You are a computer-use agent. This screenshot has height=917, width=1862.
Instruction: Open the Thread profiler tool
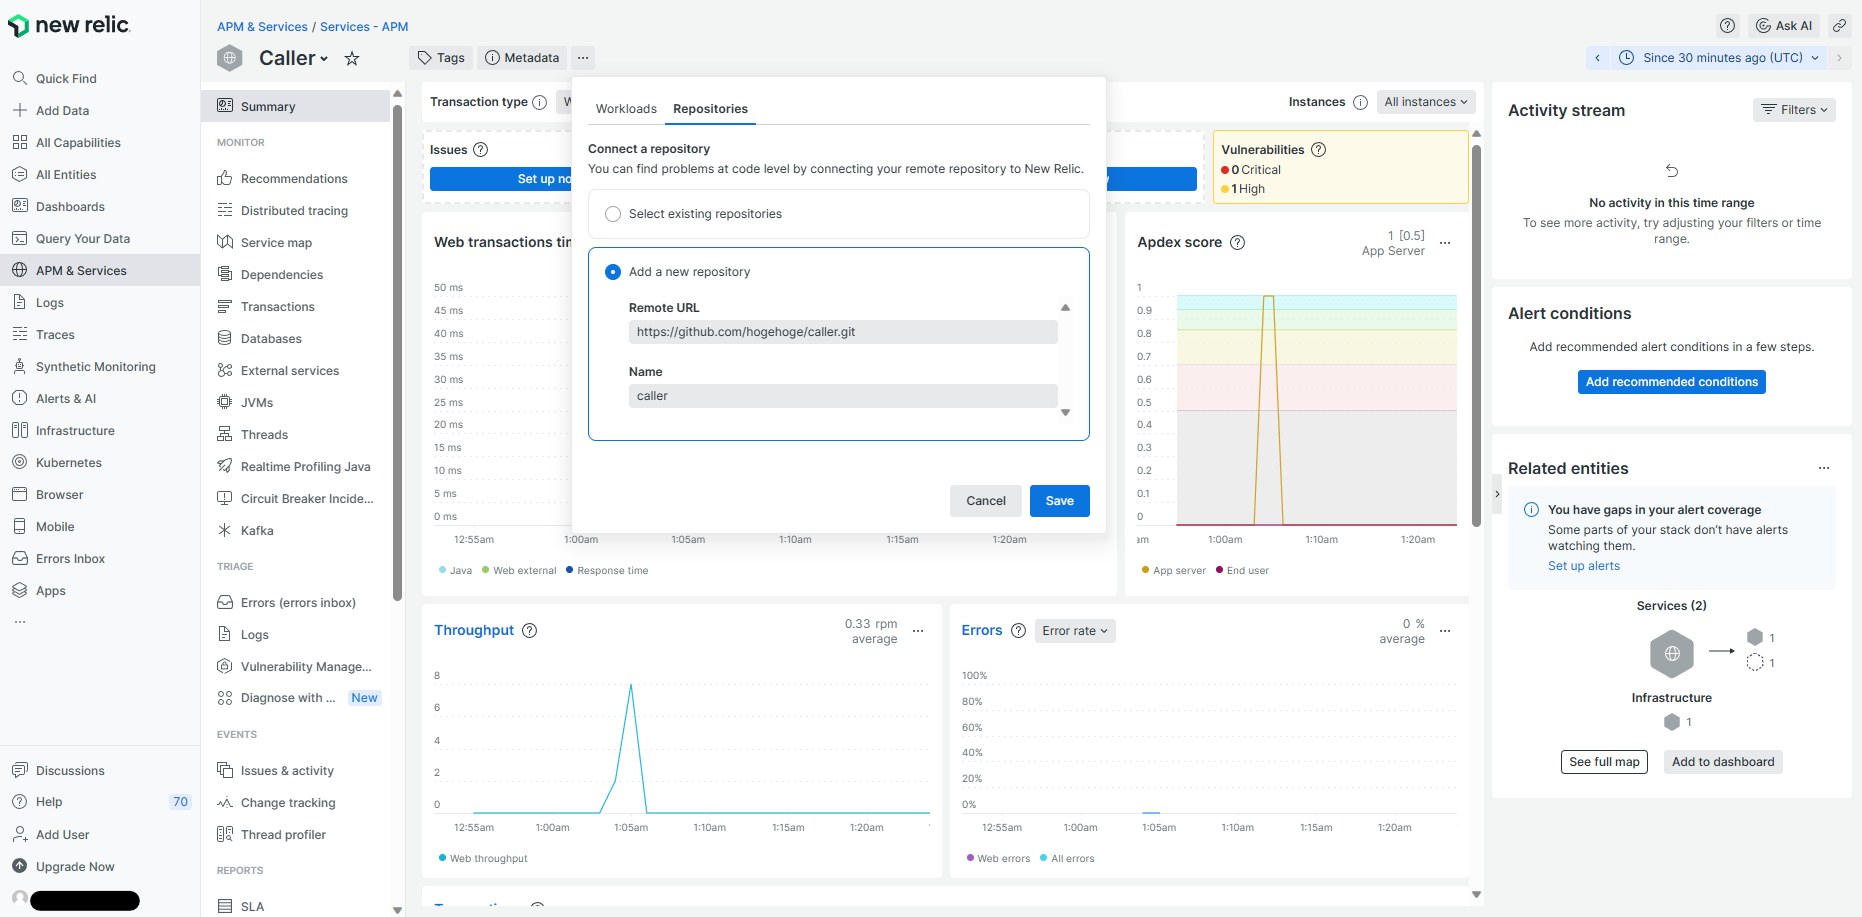pos(283,834)
